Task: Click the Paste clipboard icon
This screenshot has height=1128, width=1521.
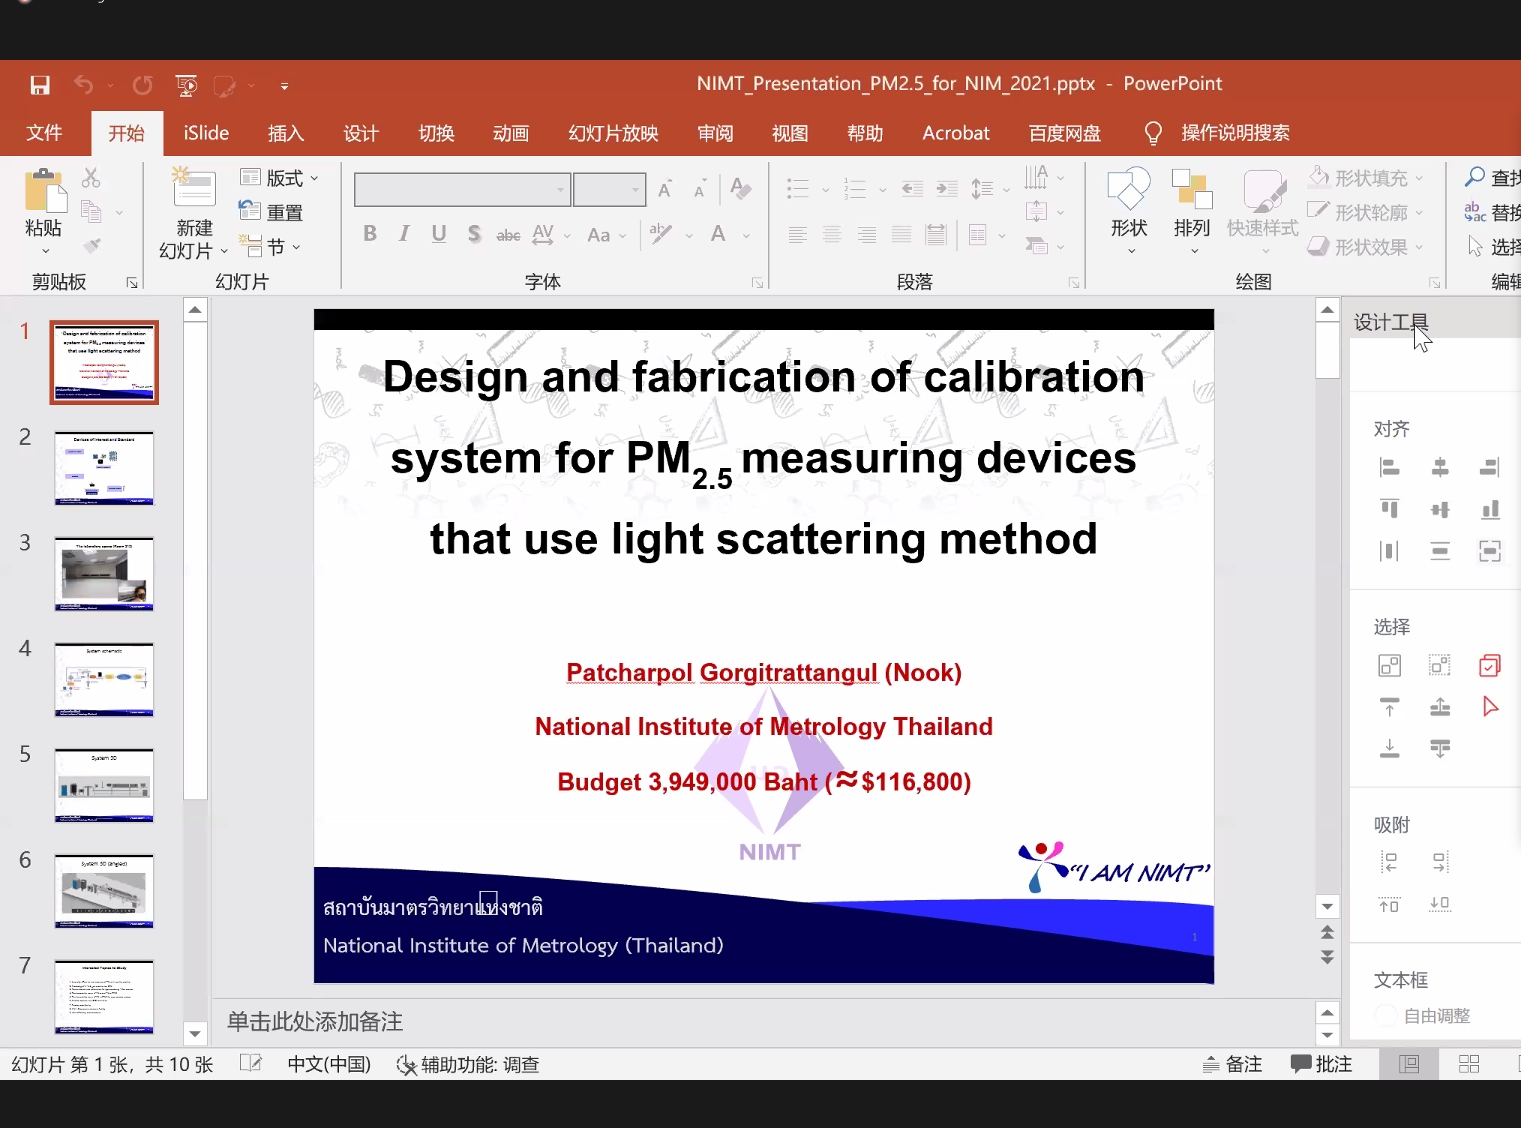Action: pyautogui.click(x=43, y=192)
